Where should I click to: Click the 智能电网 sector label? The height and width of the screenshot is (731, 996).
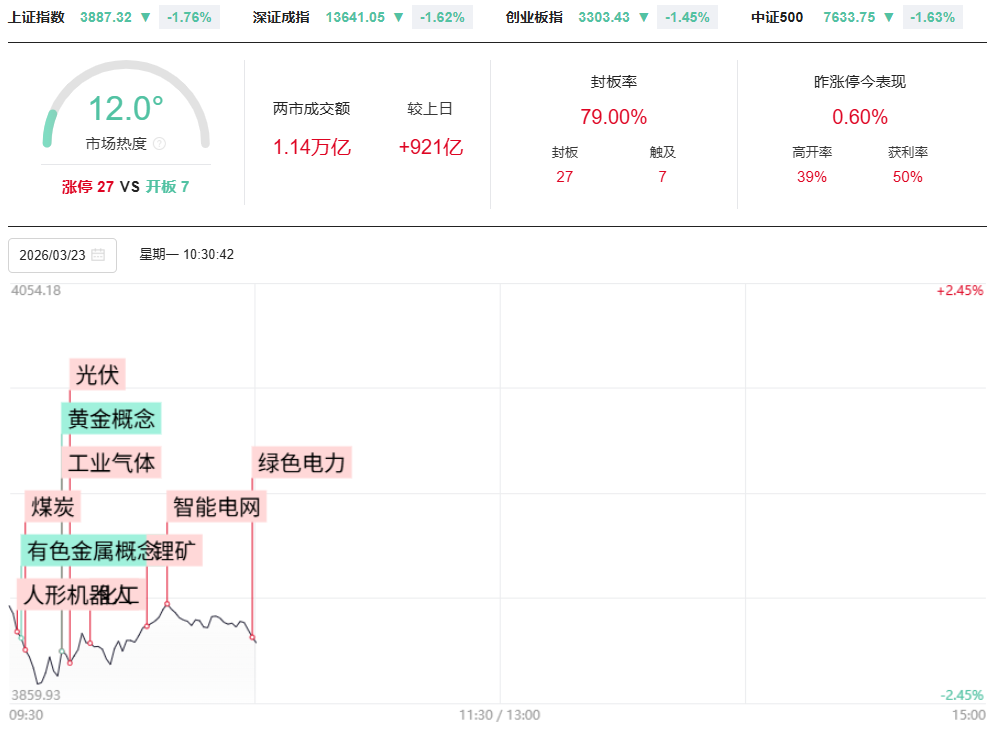point(216,507)
